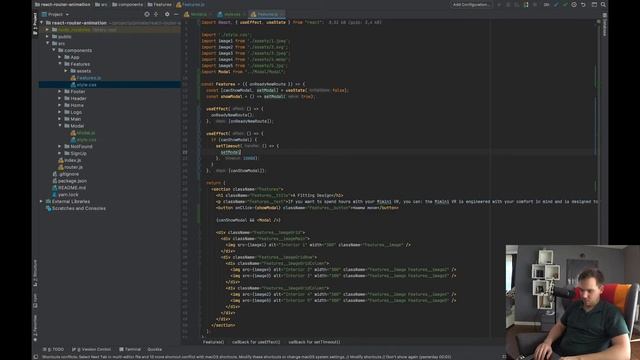Open yarn.lock in project tree
The height and width of the screenshot is (360, 640).
65,195
